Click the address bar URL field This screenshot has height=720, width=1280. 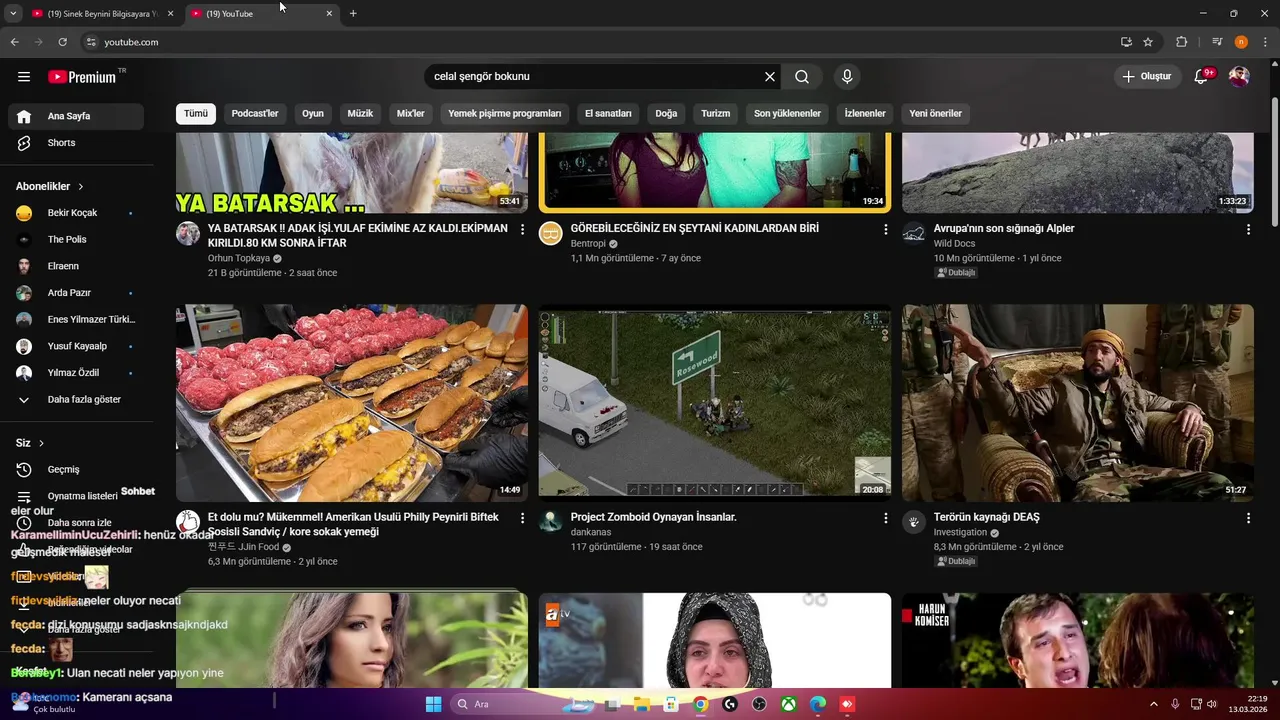point(600,42)
